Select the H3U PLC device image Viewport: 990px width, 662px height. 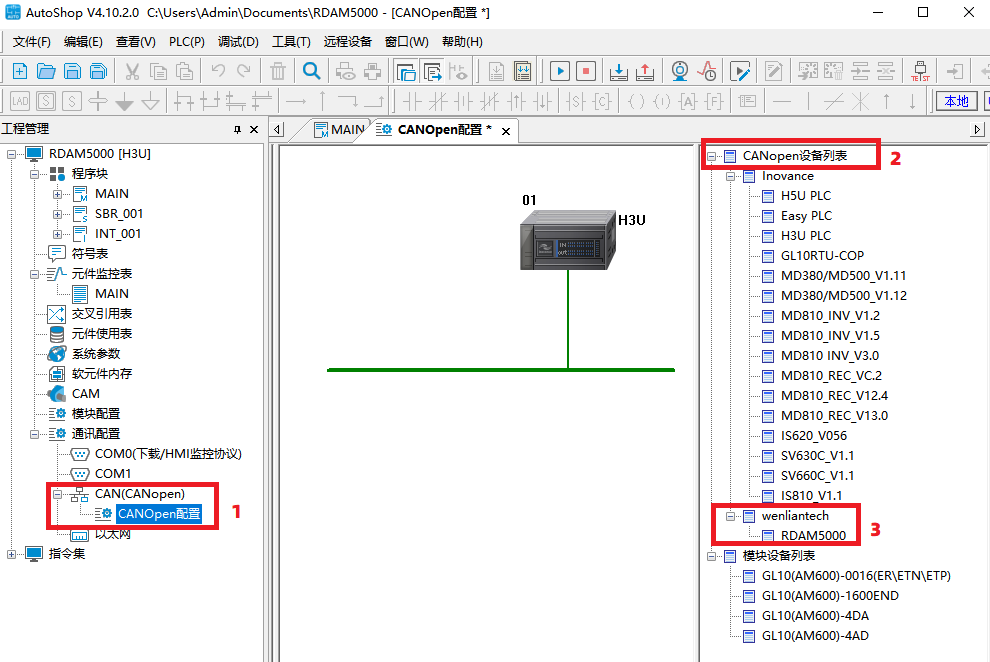click(x=567, y=240)
